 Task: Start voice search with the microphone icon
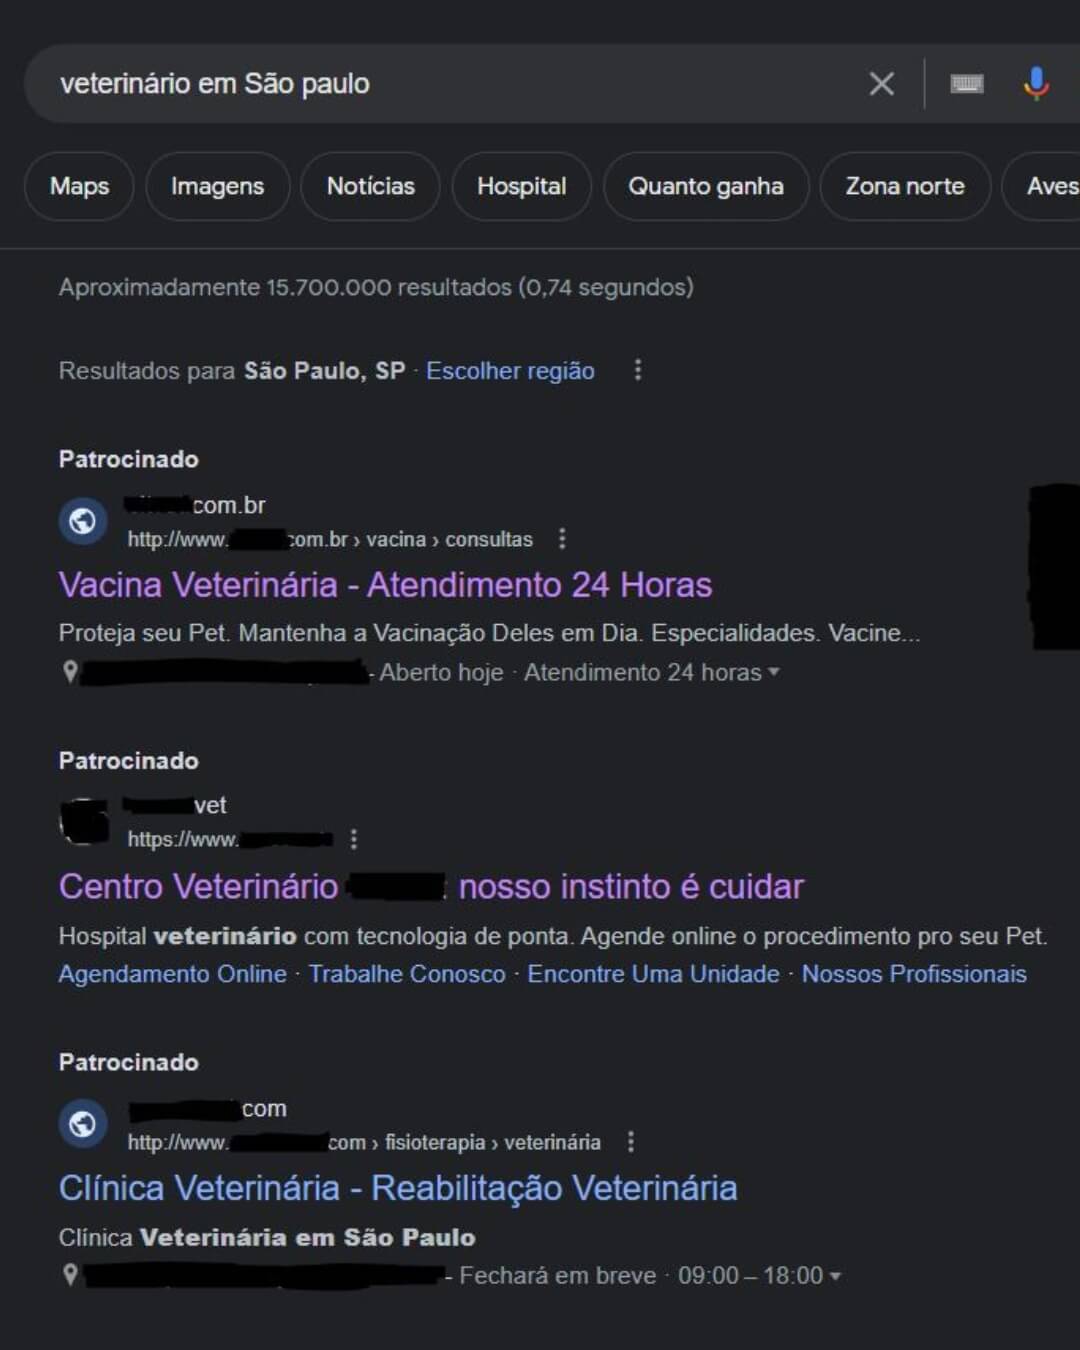pyautogui.click(x=1036, y=84)
